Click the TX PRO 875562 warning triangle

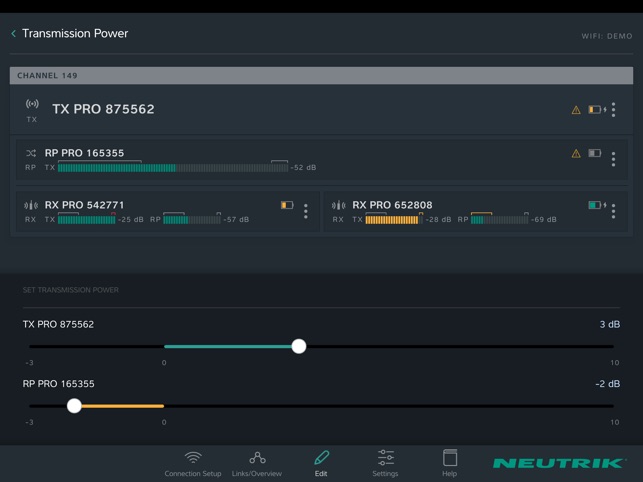pyautogui.click(x=576, y=110)
